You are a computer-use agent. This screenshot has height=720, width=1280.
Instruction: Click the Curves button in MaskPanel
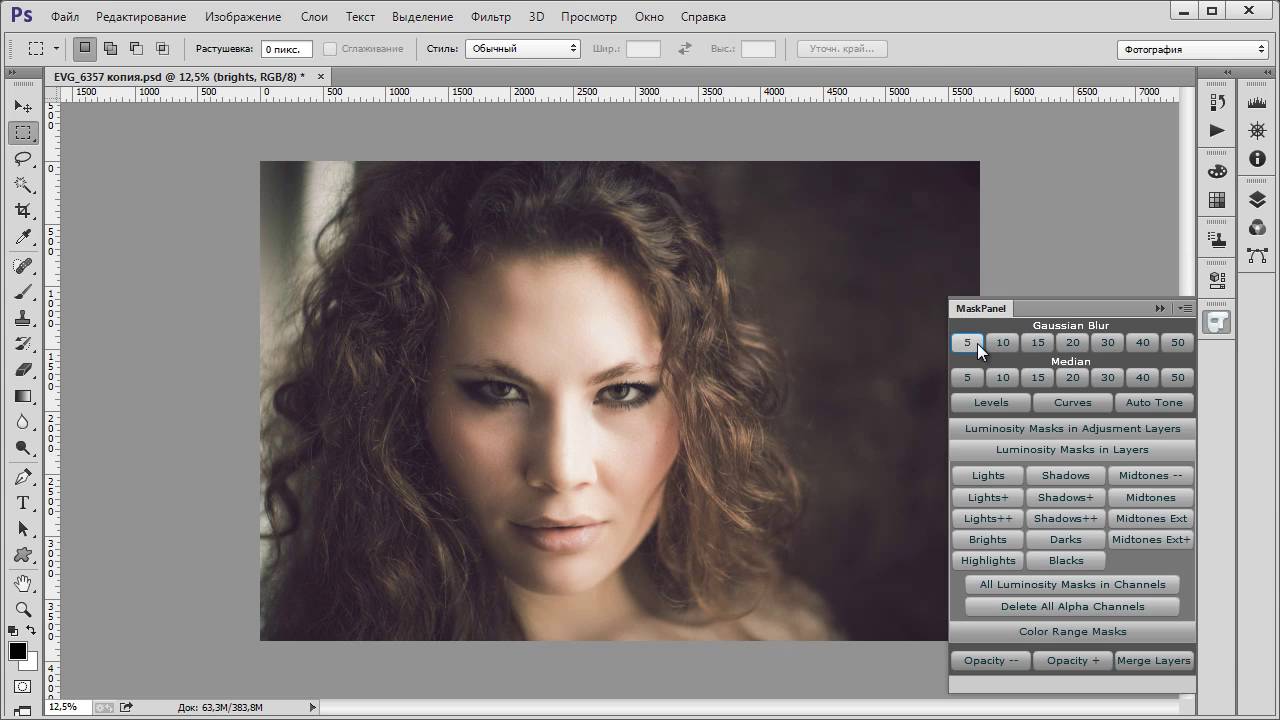1072,403
